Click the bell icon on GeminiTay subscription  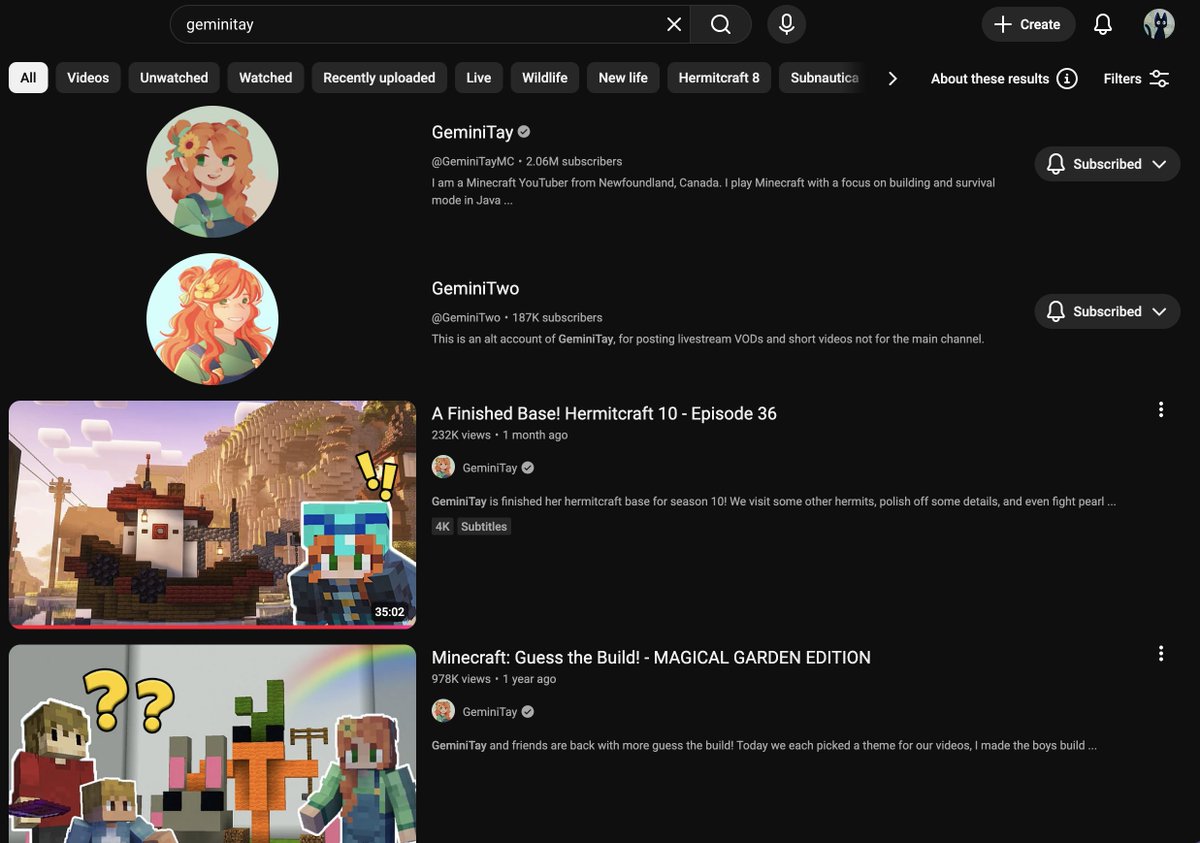pyautogui.click(x=1055, y=164)
